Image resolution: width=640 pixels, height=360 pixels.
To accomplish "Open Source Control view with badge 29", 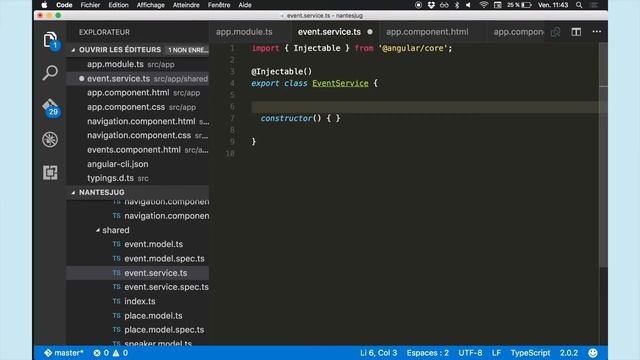I will pos(51,107).
